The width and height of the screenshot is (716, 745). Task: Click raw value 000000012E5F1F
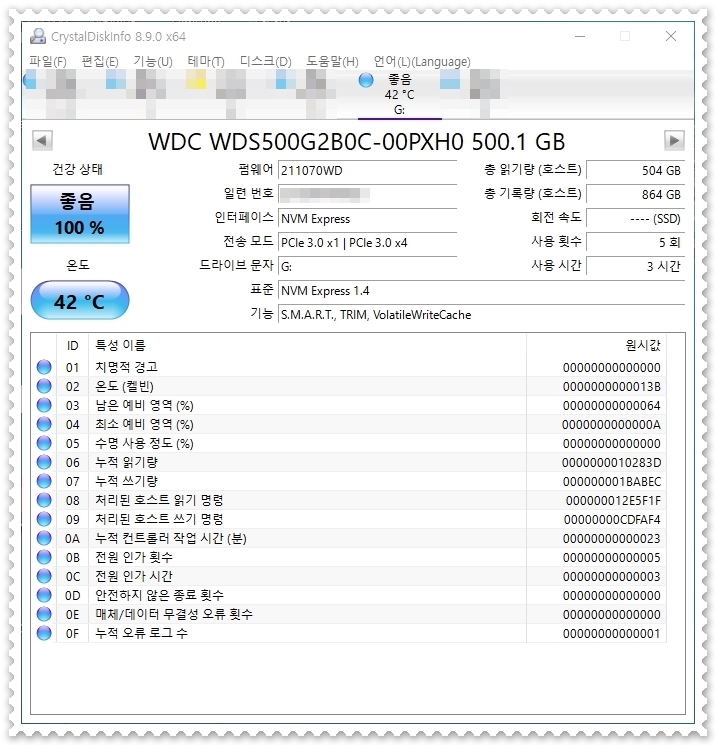click(x=613, y=501)
